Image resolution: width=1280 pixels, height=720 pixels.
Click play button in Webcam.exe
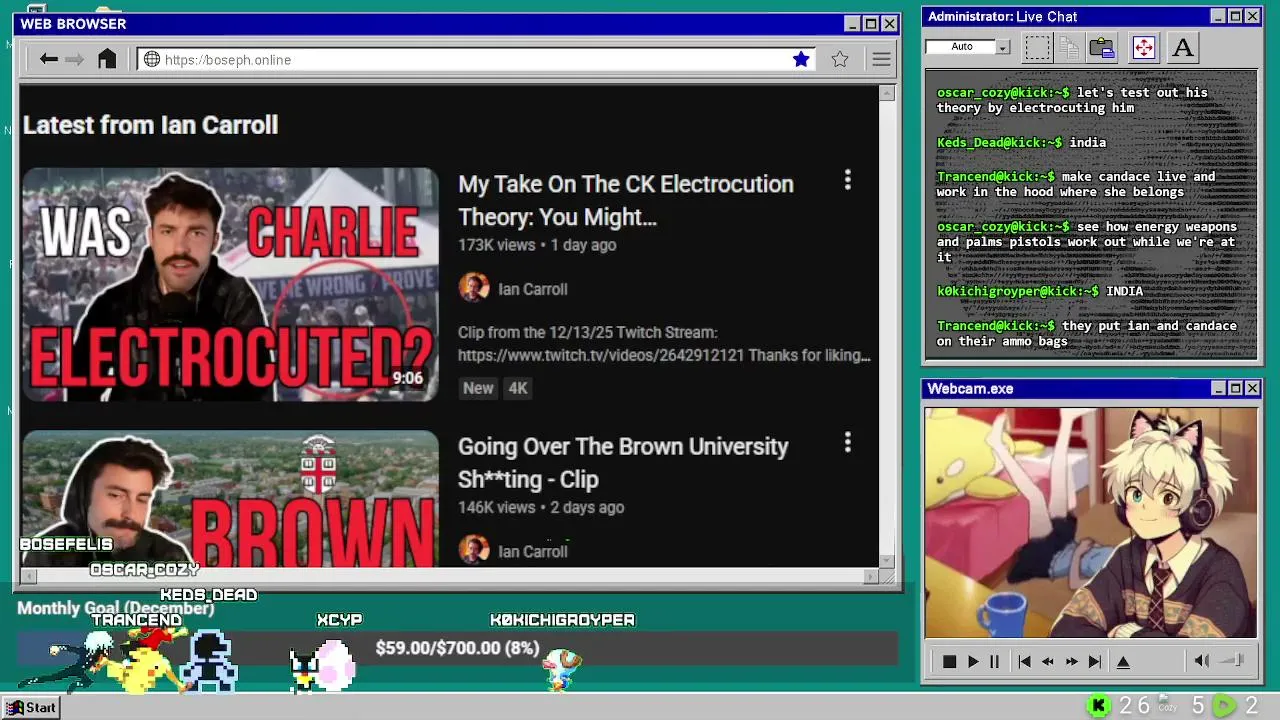click(x=973, y=662)
